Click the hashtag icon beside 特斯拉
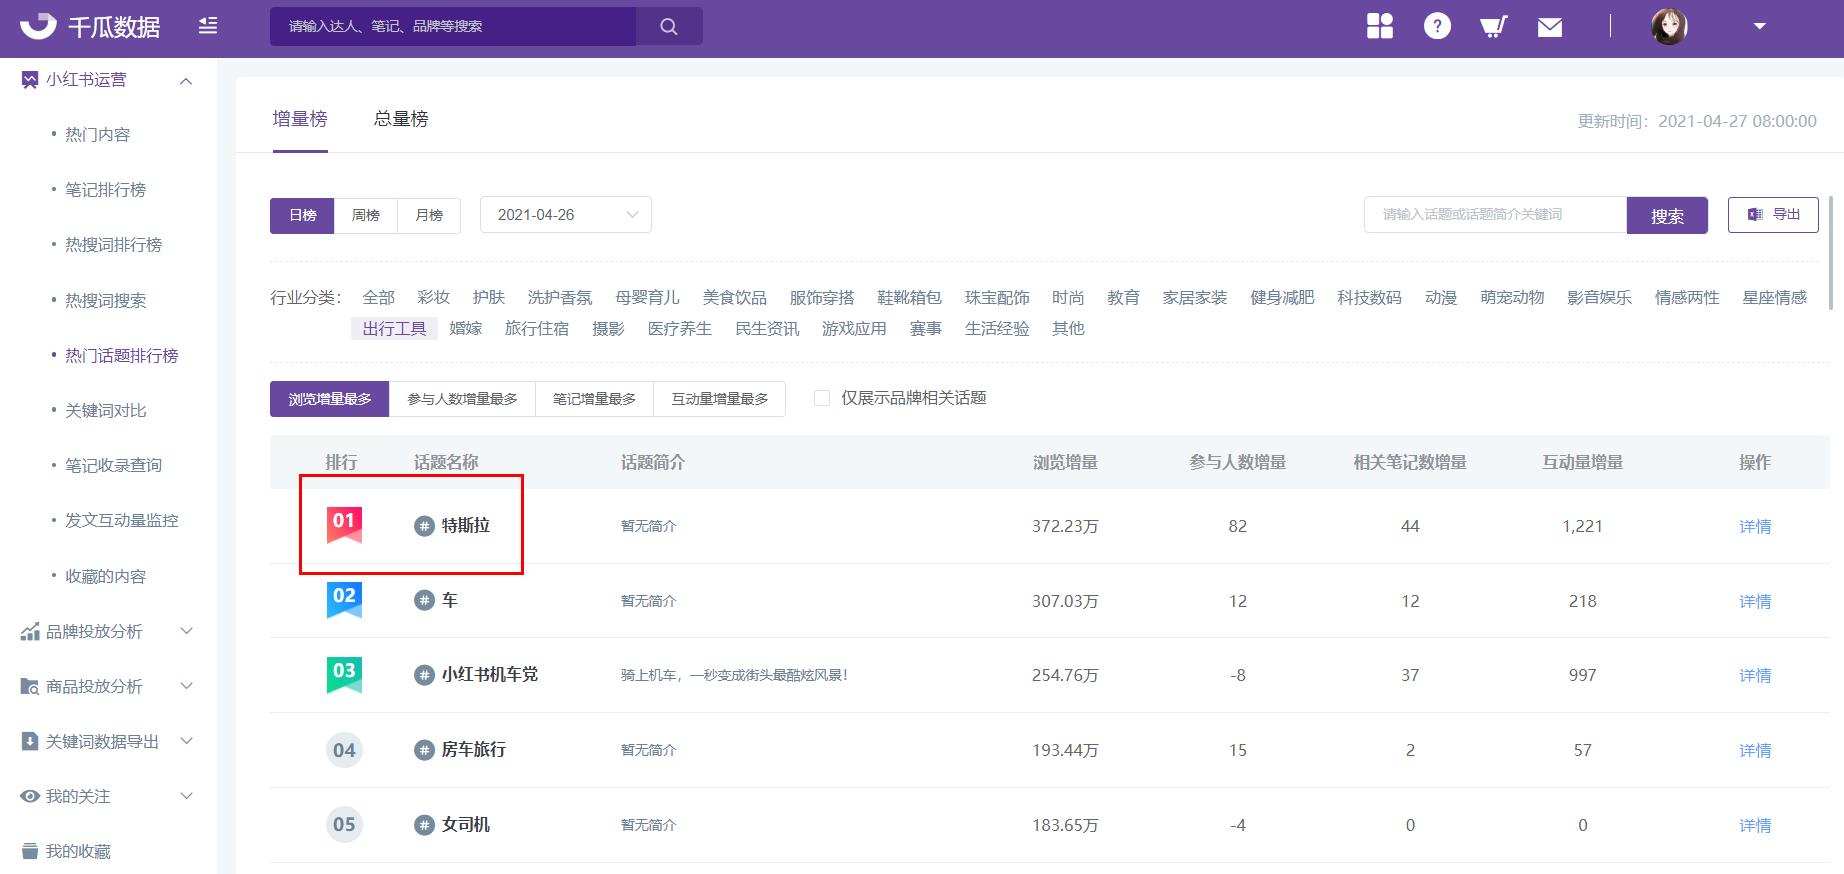 click(x=424, y=526)
